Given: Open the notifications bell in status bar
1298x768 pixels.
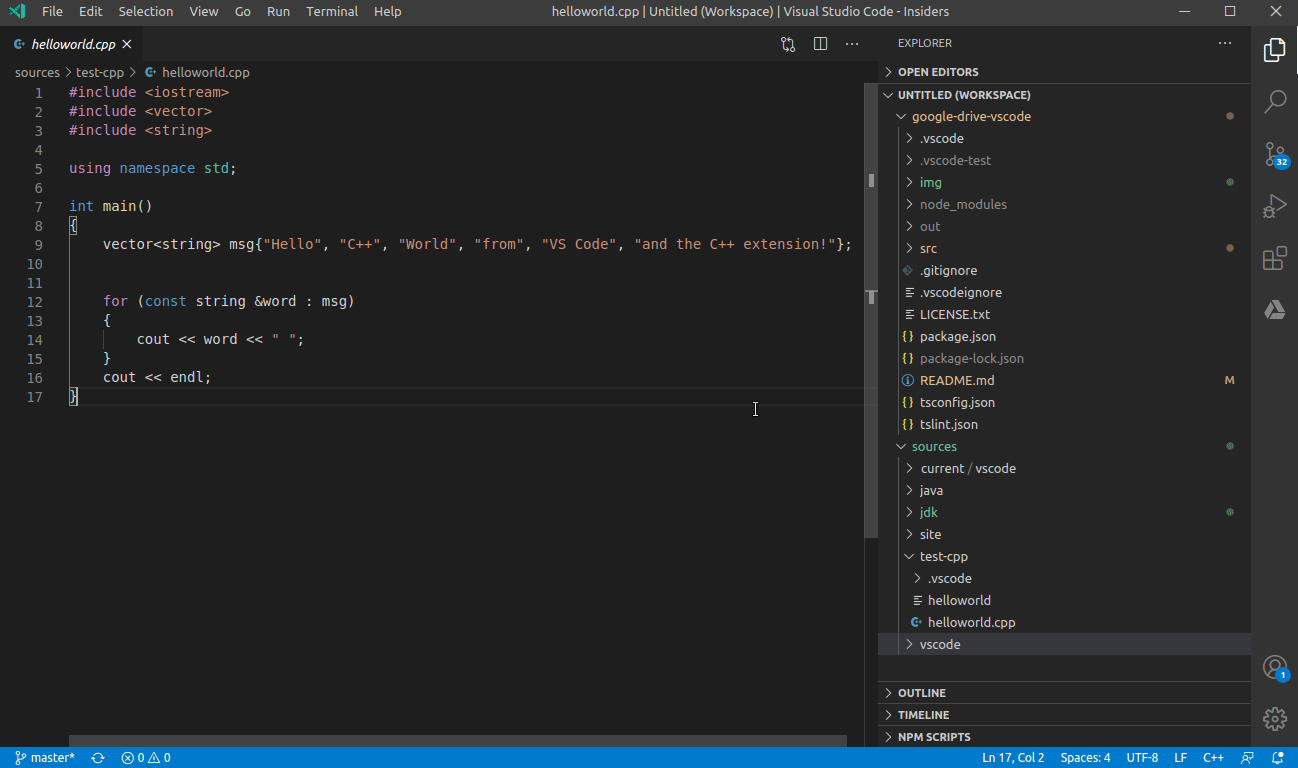Looking at the screenshot, I should pos(1277,758).
